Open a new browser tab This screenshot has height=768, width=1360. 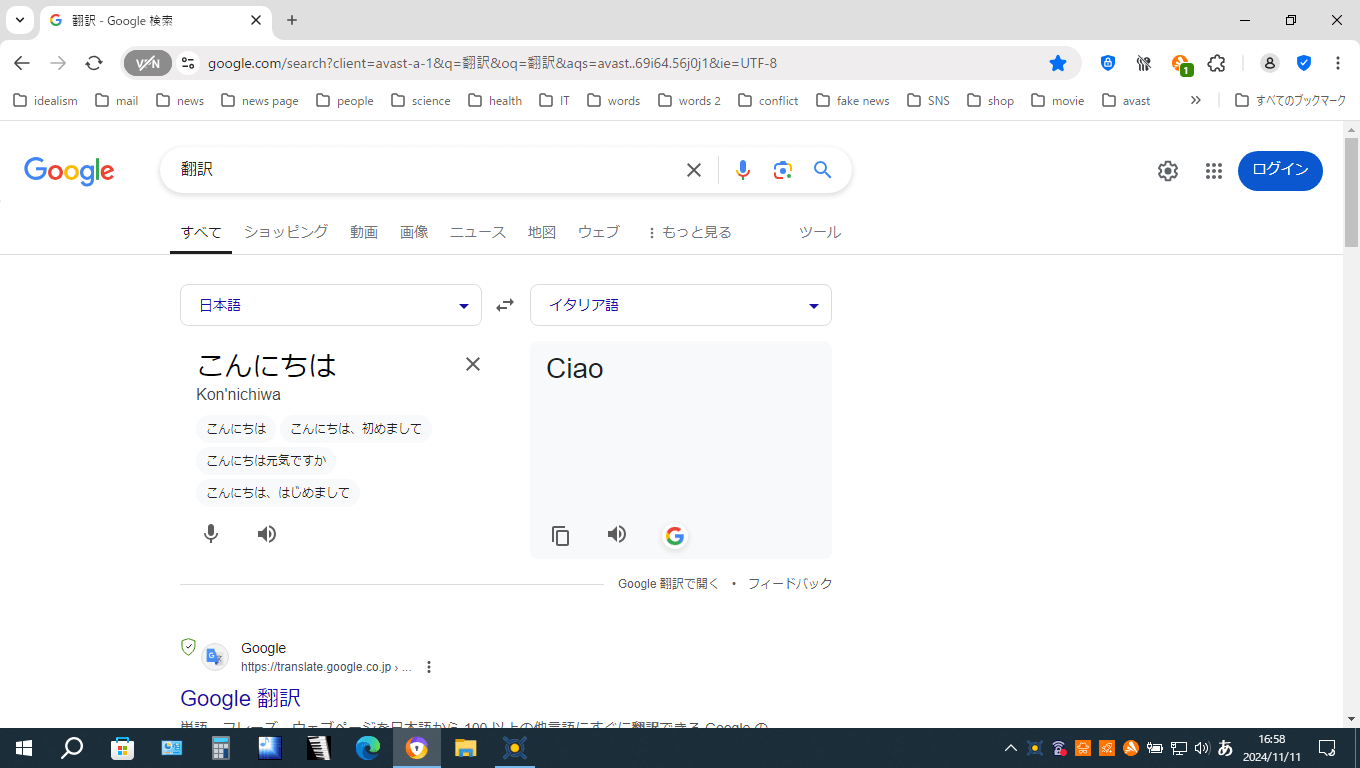[x=292, y=20]
